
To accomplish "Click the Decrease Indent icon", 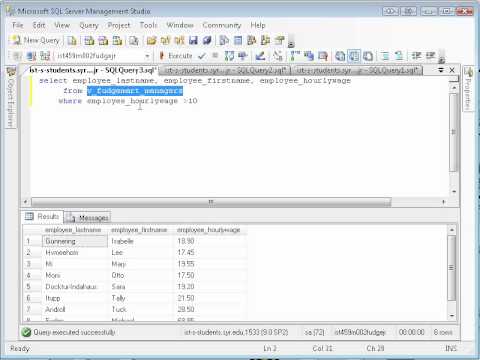I will pos(416,56).
